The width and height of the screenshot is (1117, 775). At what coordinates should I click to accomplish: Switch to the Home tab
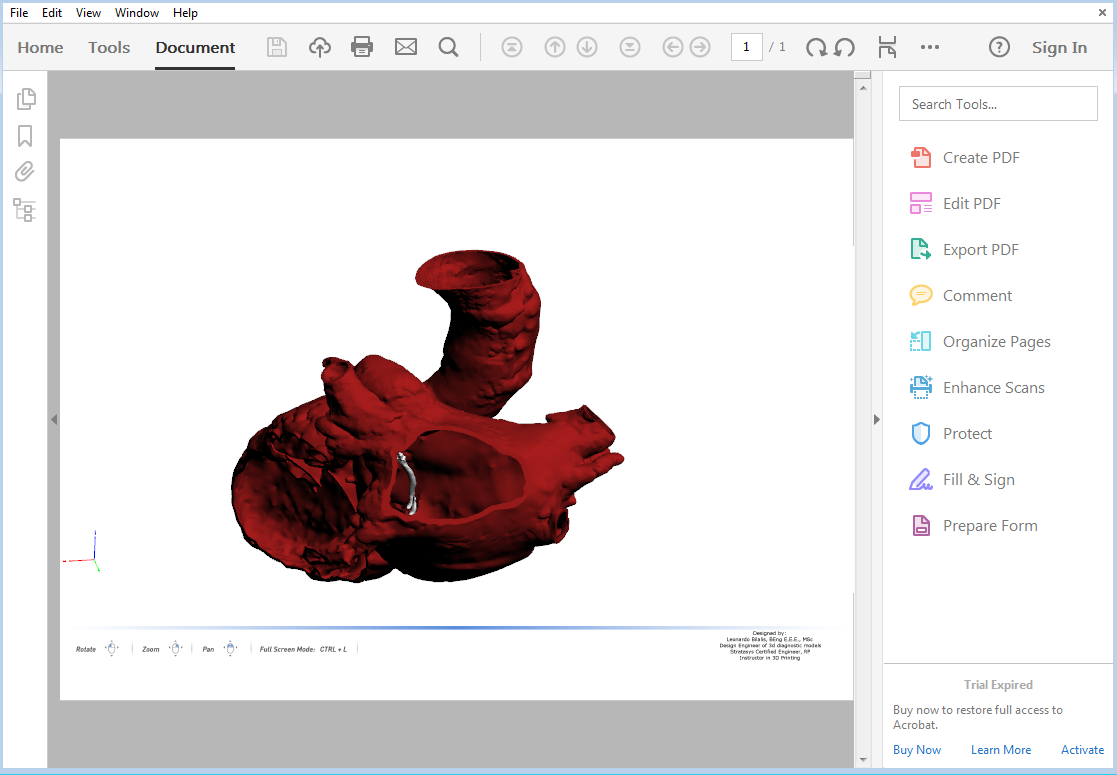(40, 47)
